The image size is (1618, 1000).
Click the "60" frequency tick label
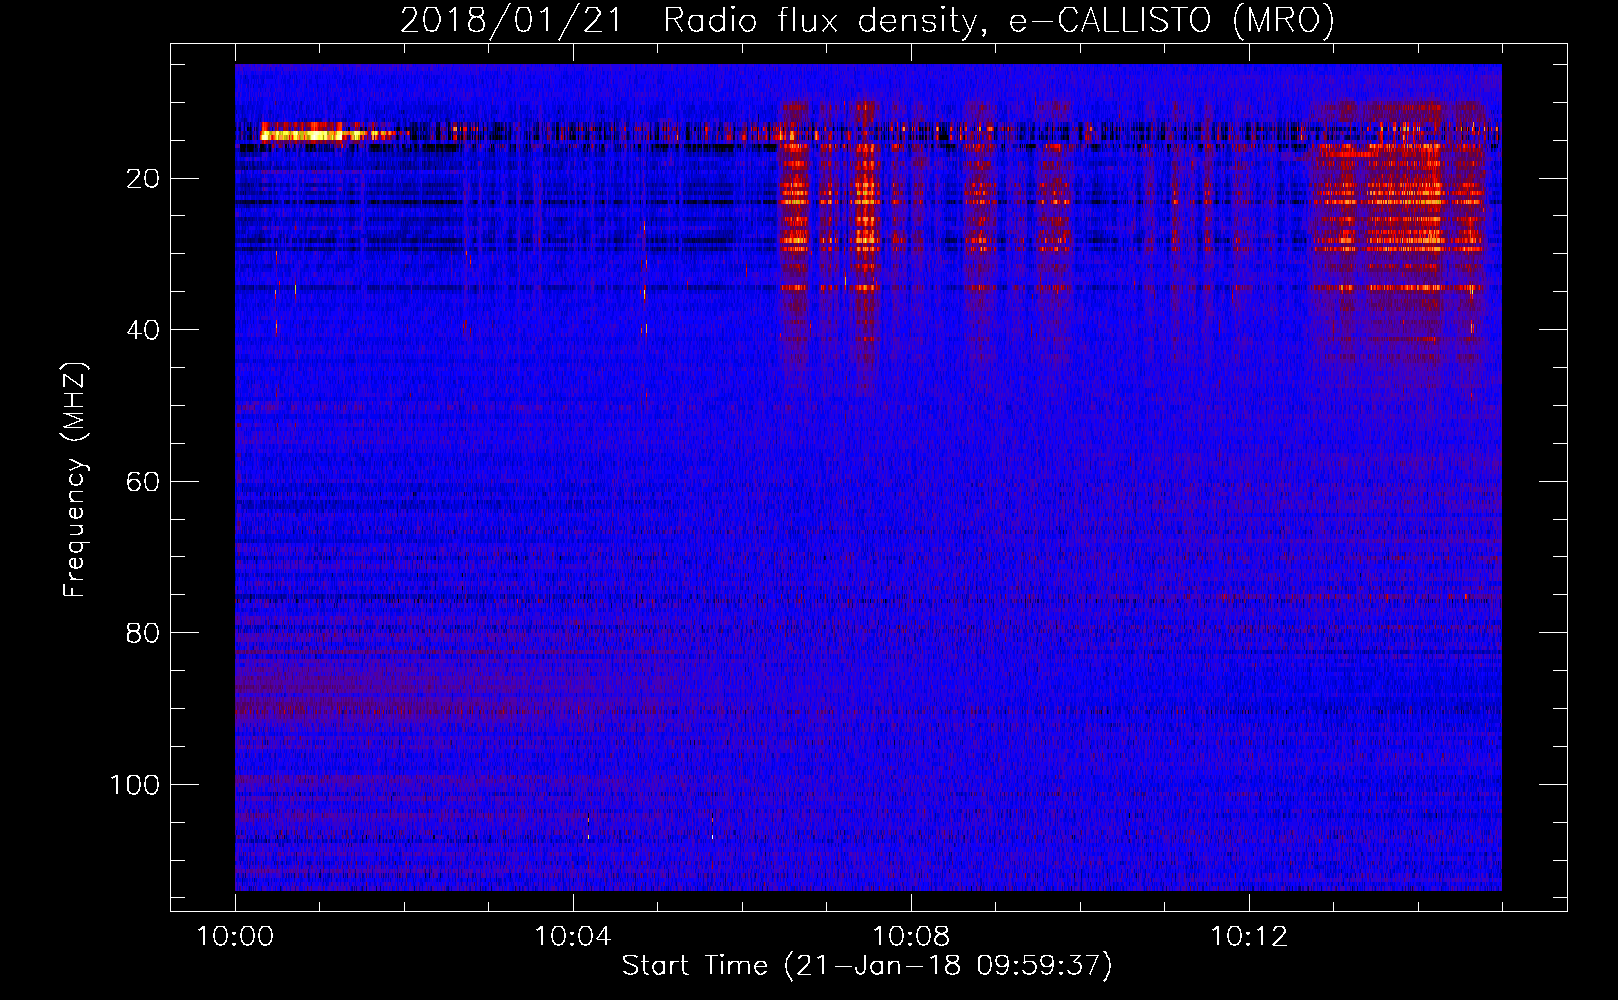(x=144, y=482)
